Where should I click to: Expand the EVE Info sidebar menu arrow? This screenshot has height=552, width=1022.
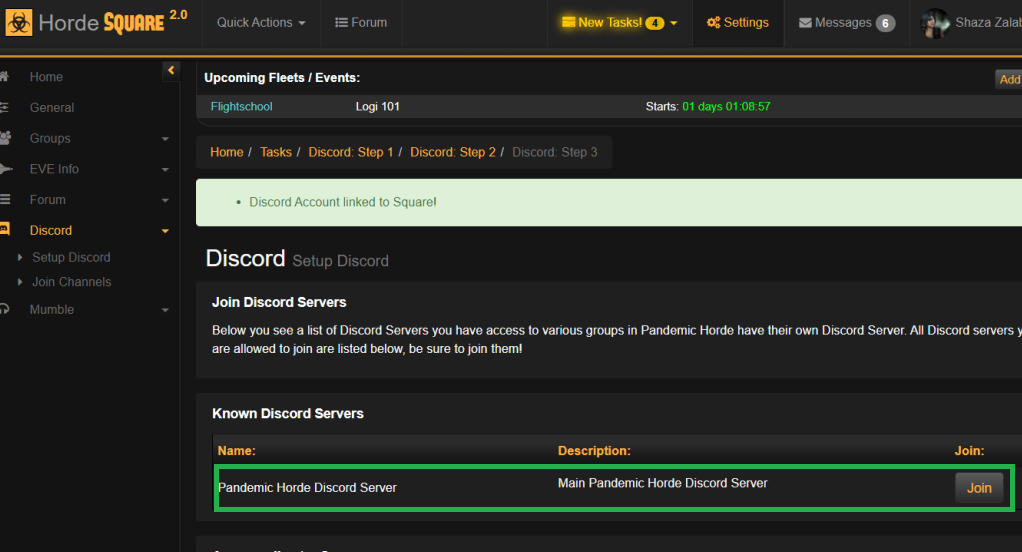coord(165,169)
